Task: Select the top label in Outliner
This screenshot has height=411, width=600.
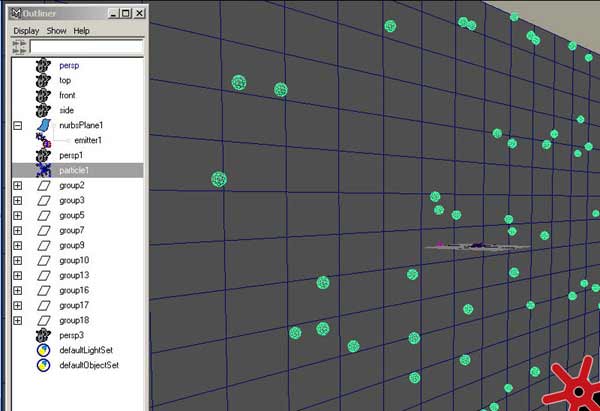Action: click(65, 80)
